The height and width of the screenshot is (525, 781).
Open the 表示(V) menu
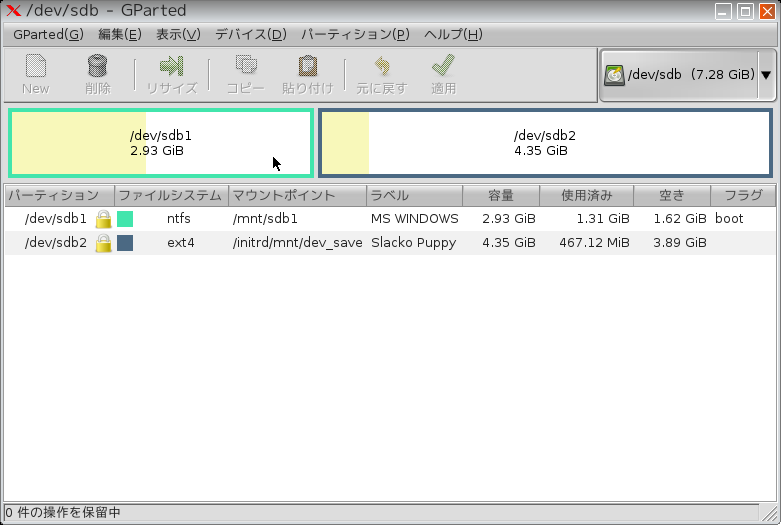click(x=178, y=34)
